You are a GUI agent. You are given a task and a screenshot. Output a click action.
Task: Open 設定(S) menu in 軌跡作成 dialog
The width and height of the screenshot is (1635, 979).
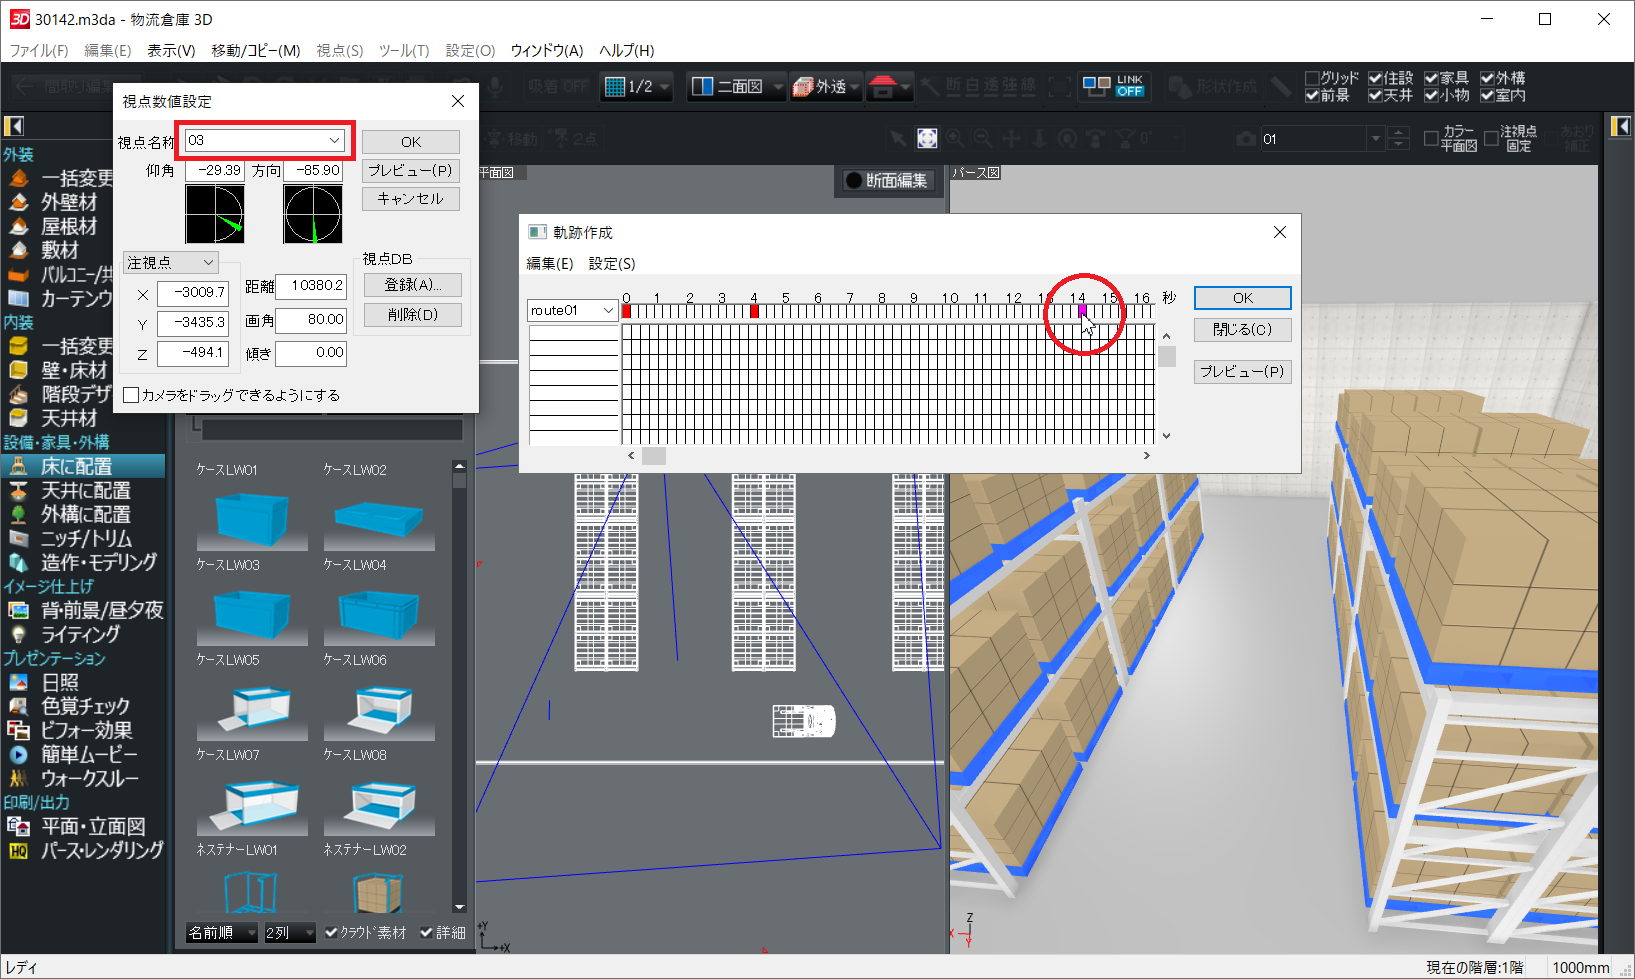(x=611, y=263)
